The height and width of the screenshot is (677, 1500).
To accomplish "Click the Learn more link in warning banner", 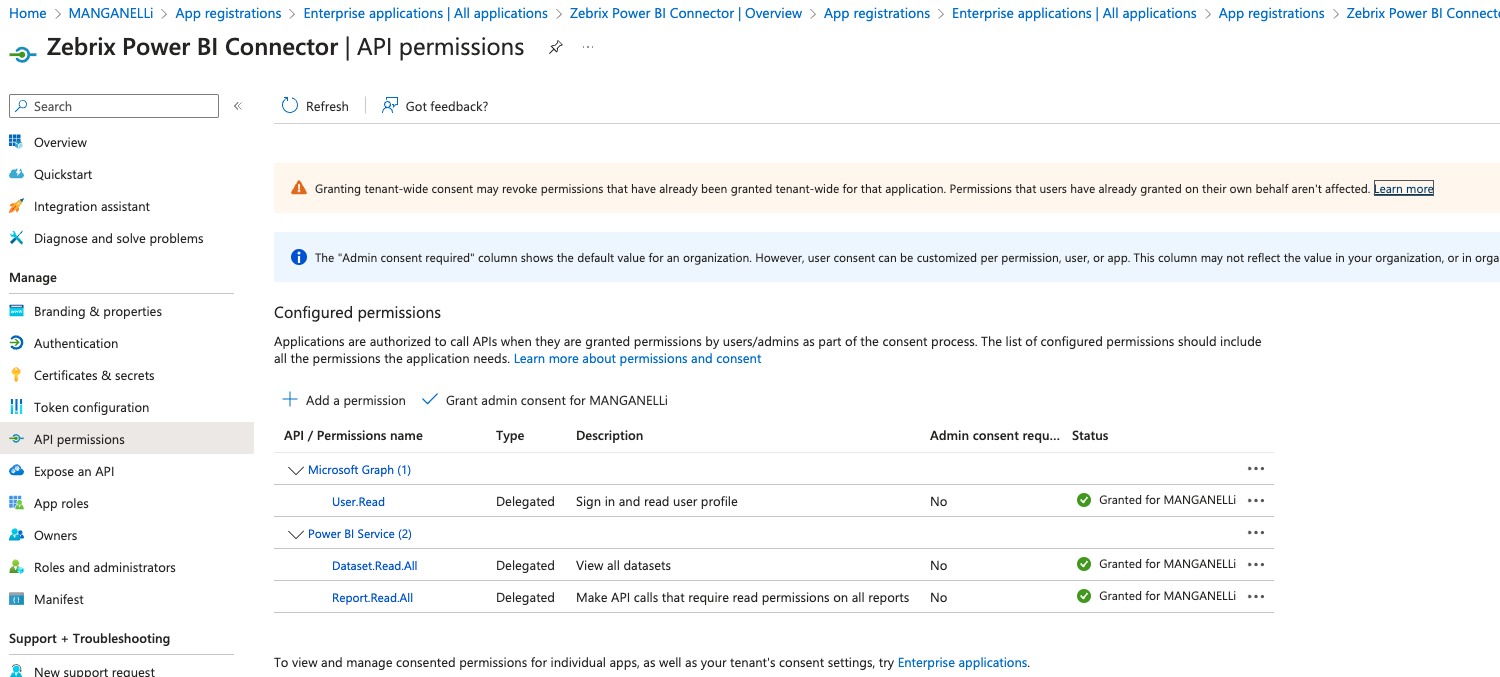I will pos(1403,189).
